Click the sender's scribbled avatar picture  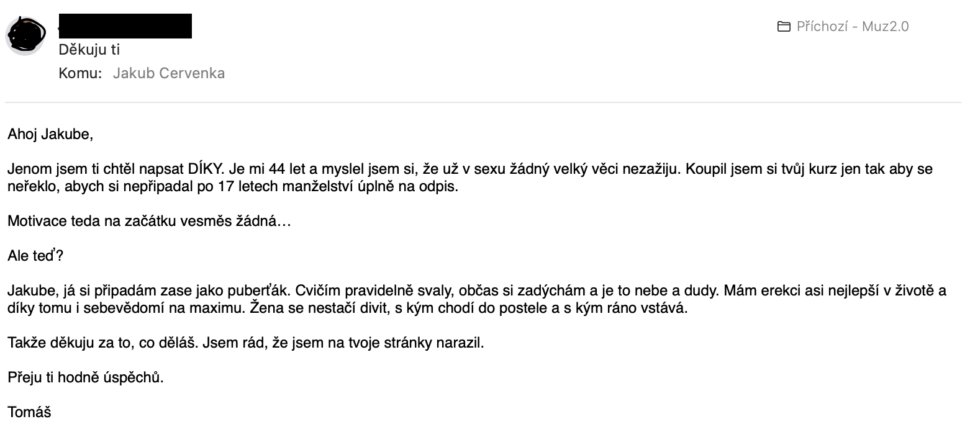(x=26, y=34)
